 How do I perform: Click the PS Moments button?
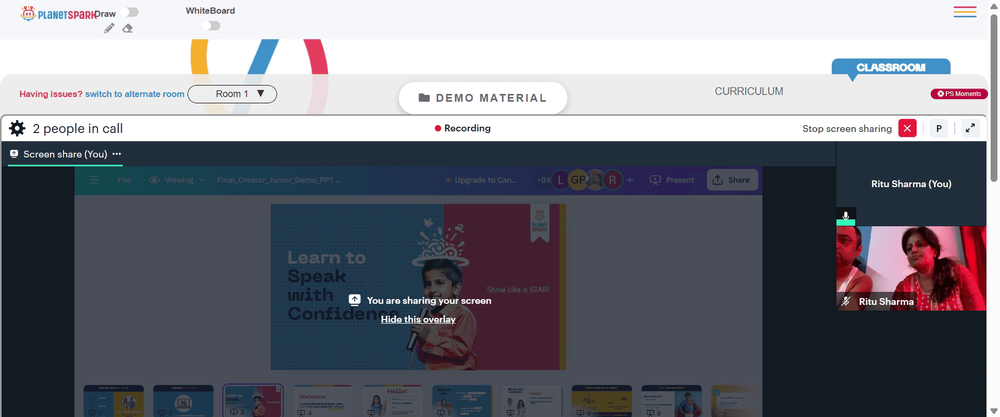(959, 94)
